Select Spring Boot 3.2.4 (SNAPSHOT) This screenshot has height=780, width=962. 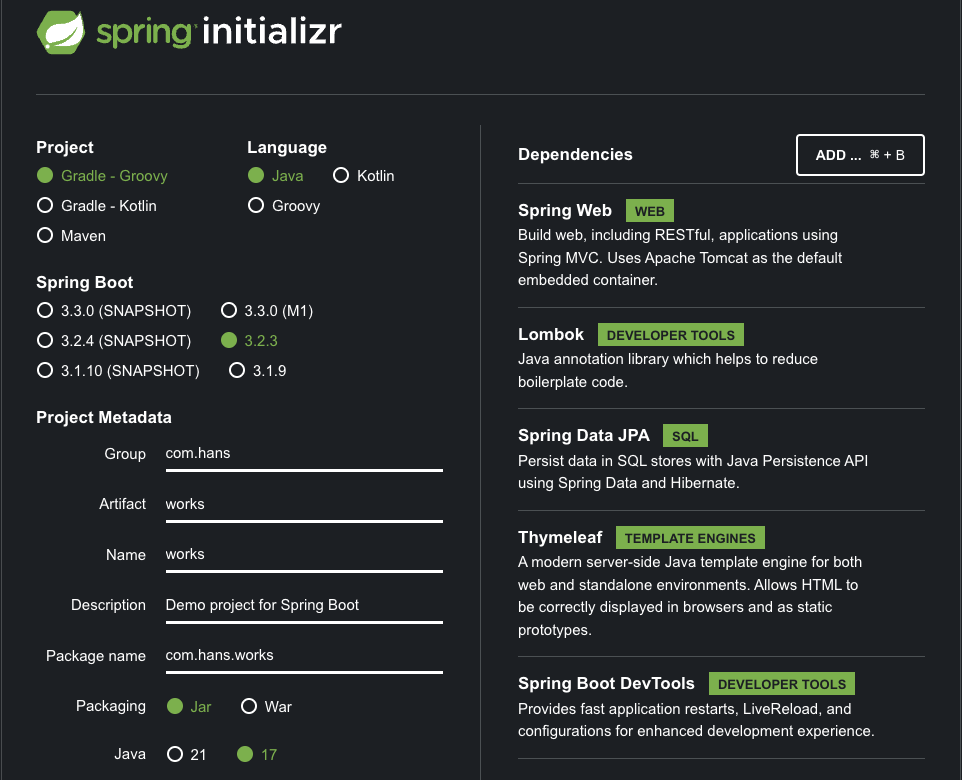(114, 341)
